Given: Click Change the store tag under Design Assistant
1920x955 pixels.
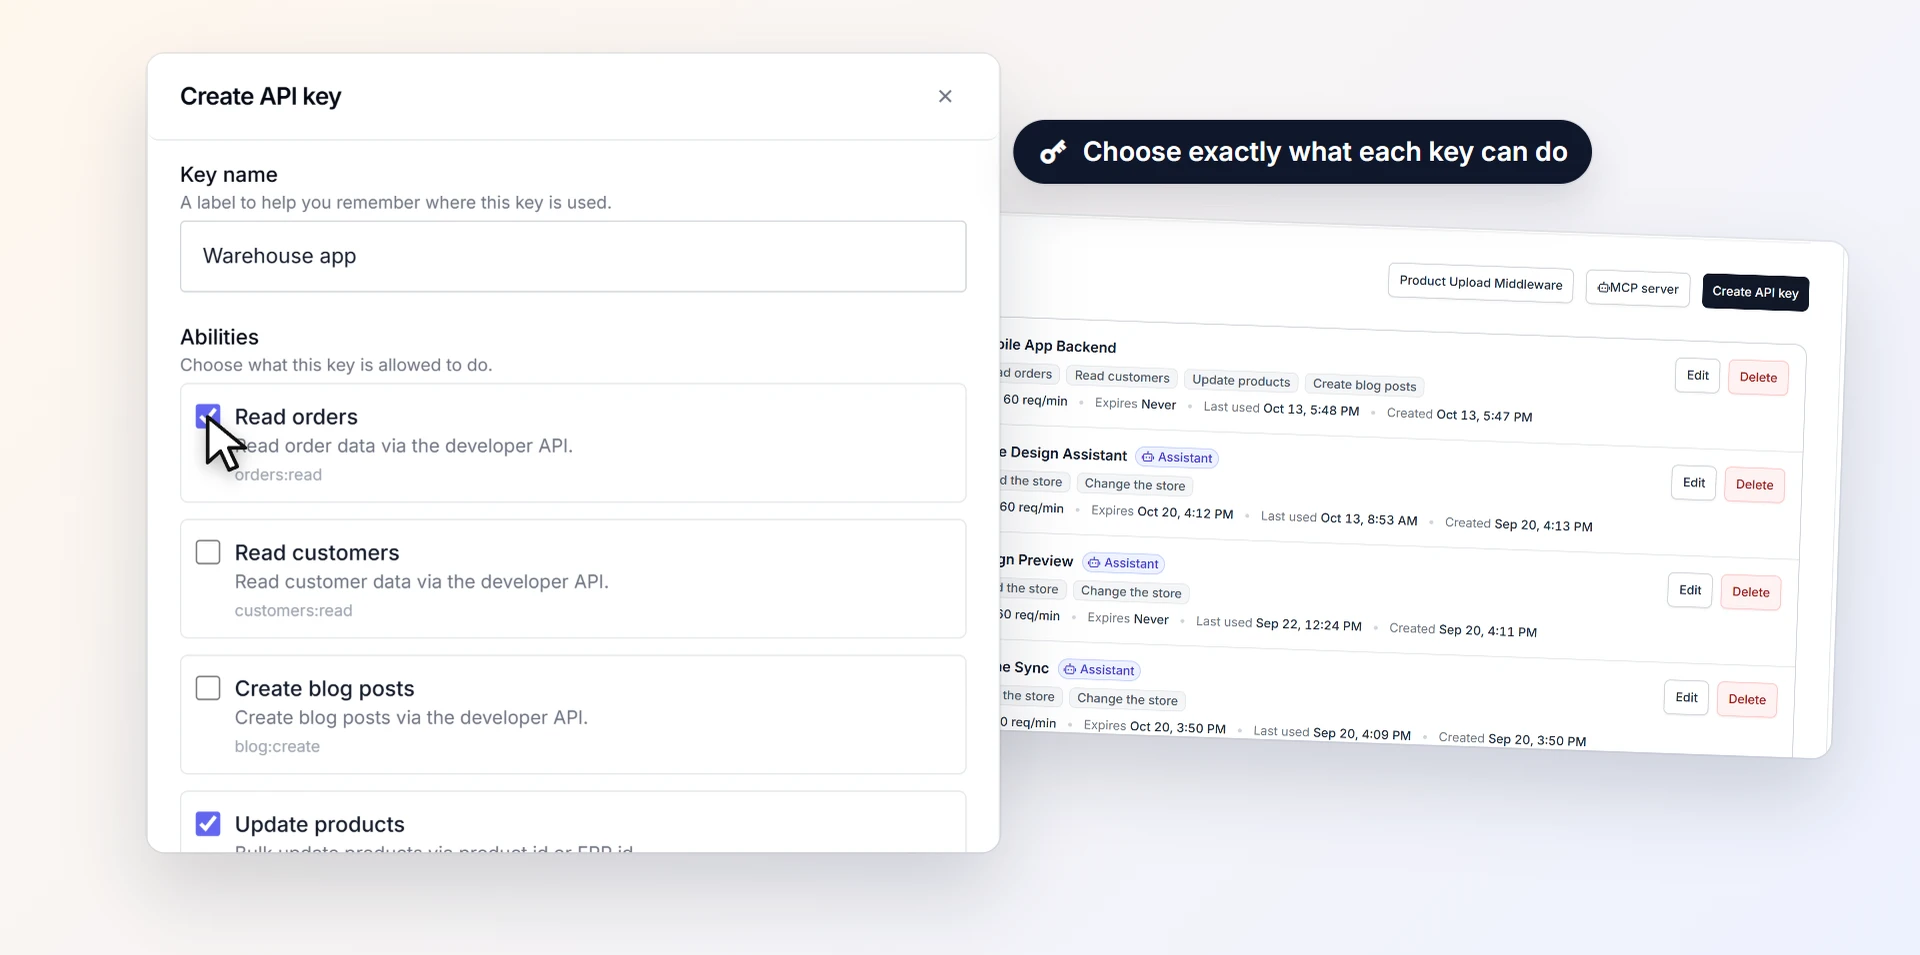Looking at the screenshot, I should click(1135, 485).
